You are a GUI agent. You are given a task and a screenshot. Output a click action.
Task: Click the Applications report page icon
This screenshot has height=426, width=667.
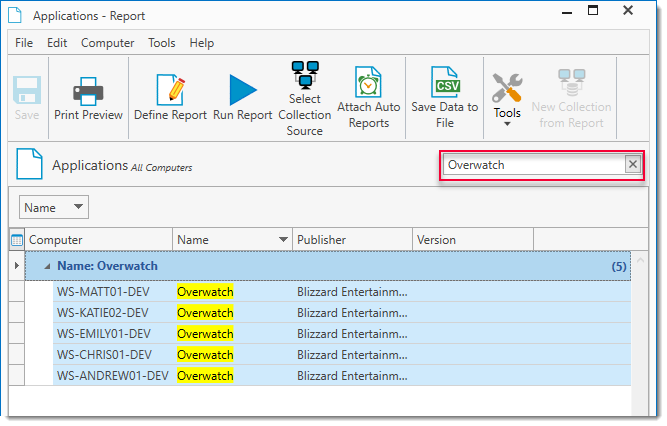(x=29, y=164)
